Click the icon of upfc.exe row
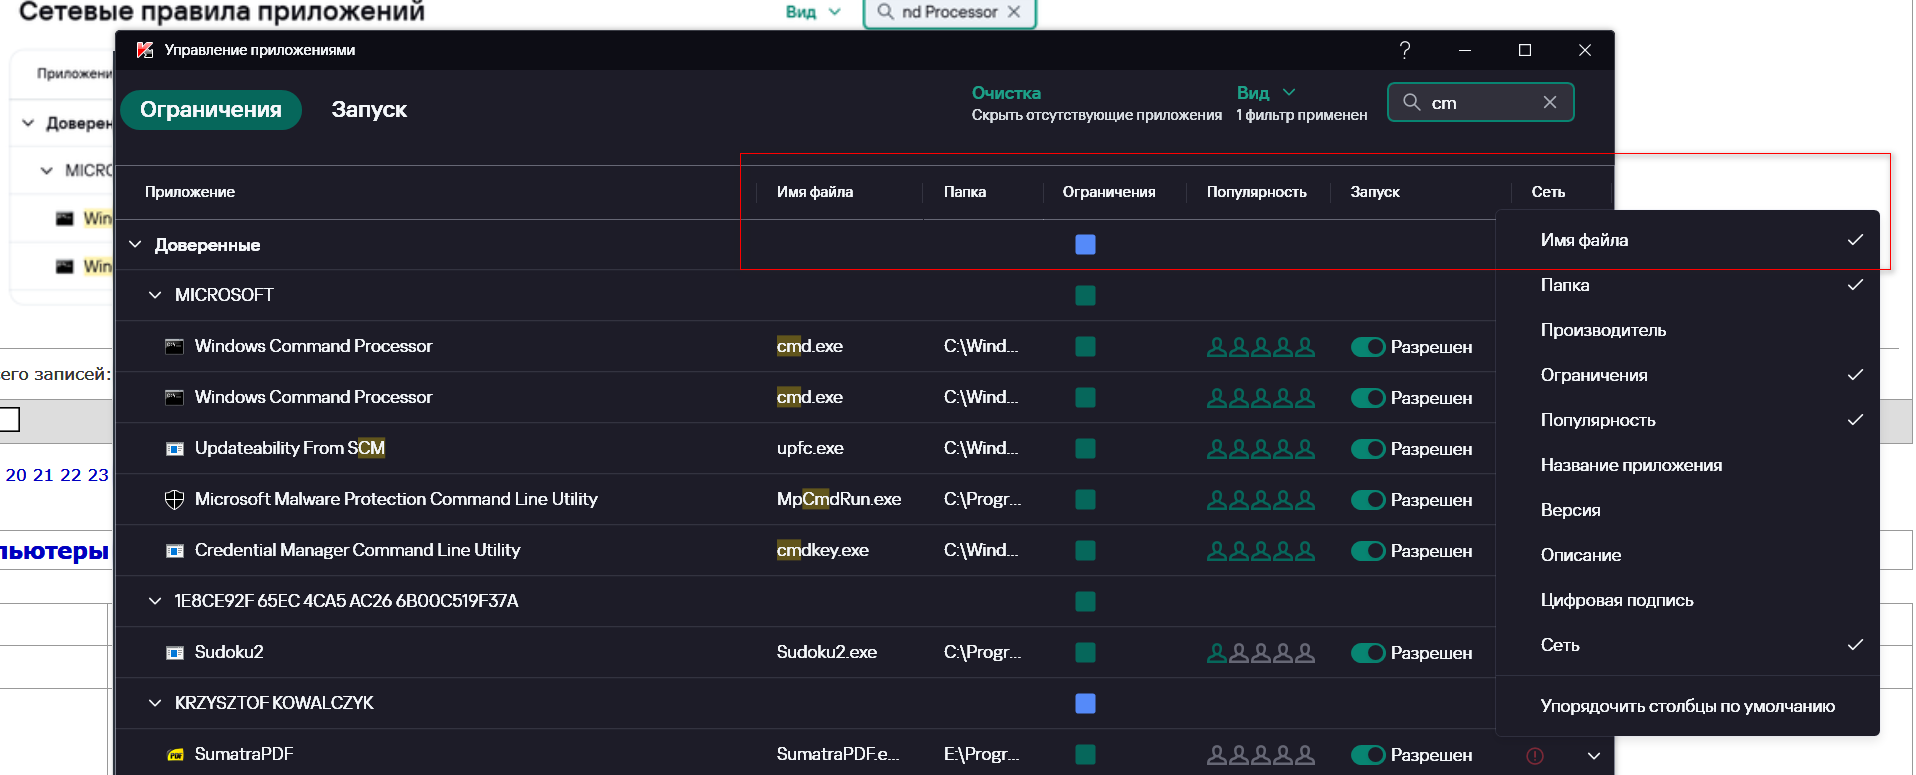The height and width of the screenshot is (775, 1916). (175, 449)
